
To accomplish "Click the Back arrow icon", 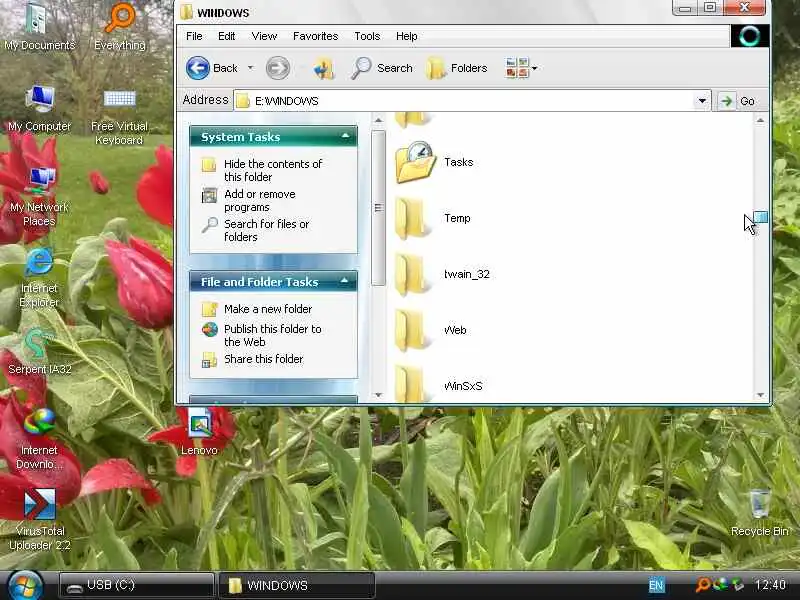I will click(197, 68).
